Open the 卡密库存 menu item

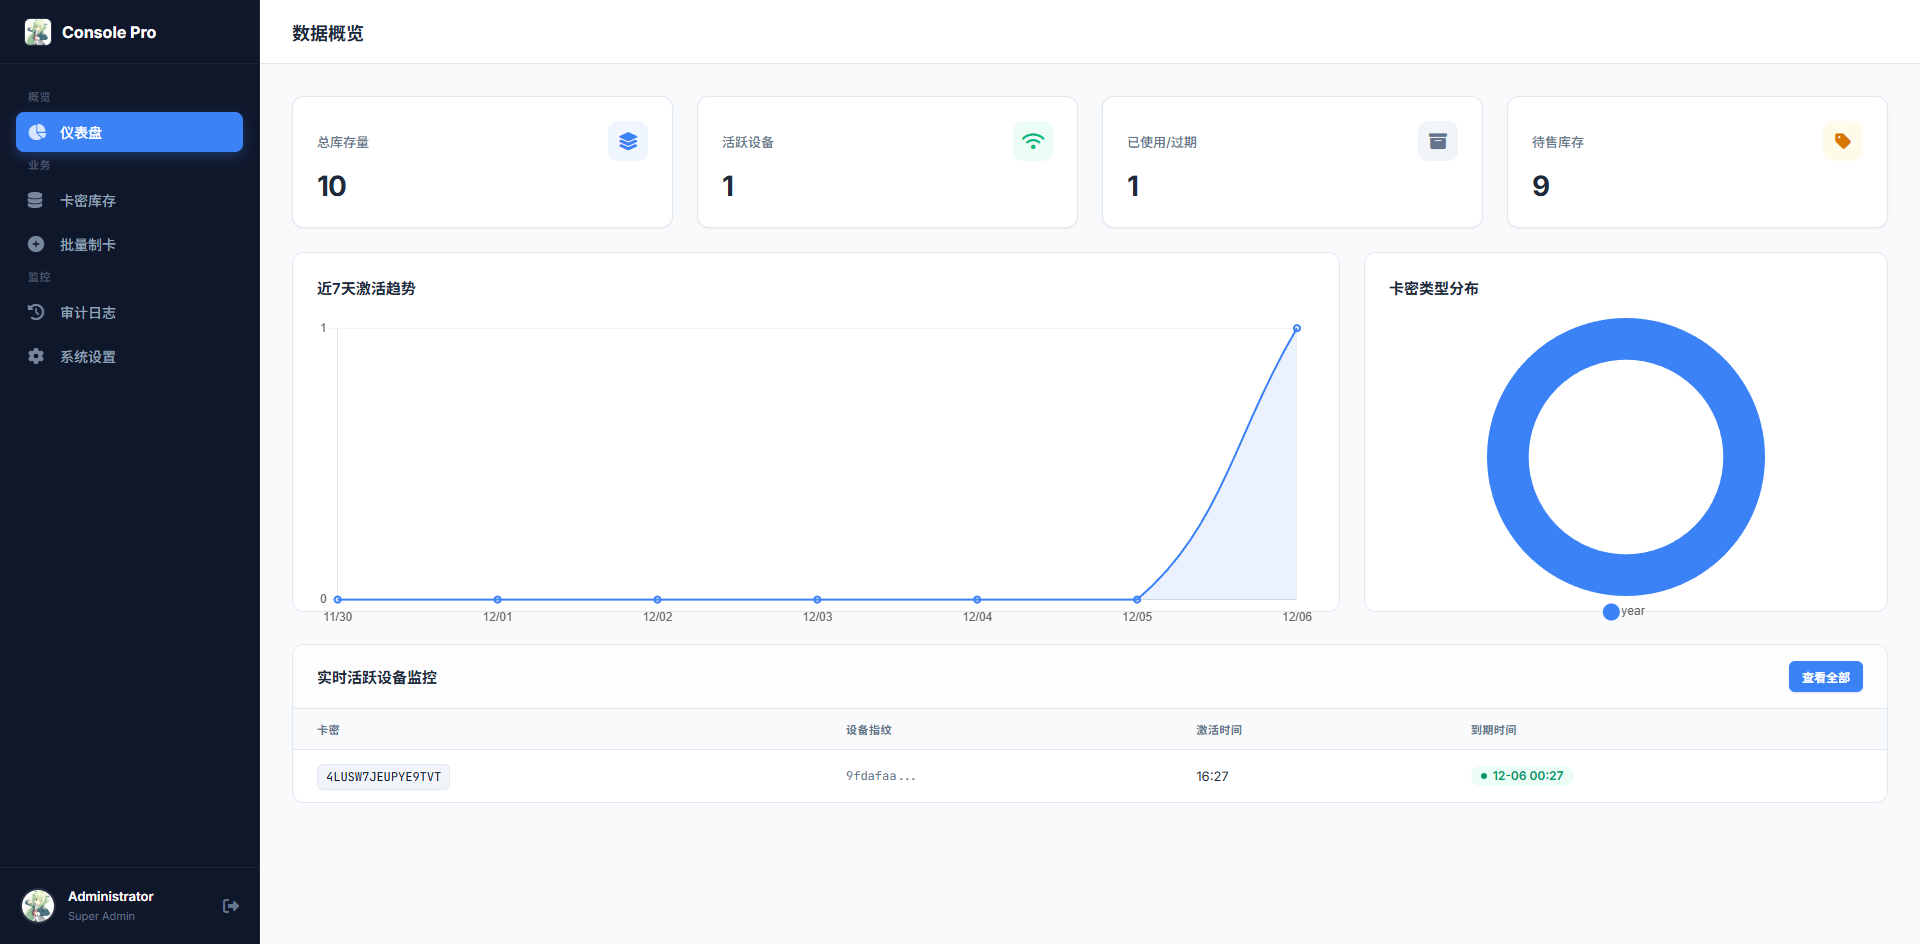[88, 201]
